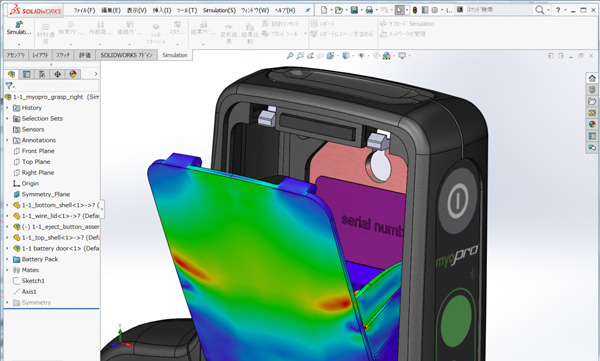Switch to the アセンブリ tab
600x361 pixels.
[x=15, y=55]
